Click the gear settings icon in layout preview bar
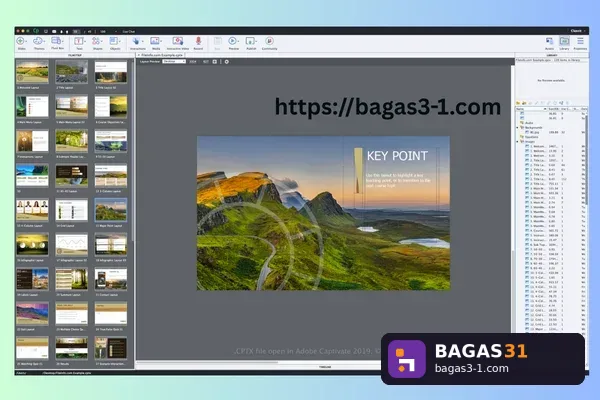 coord(227,62)
